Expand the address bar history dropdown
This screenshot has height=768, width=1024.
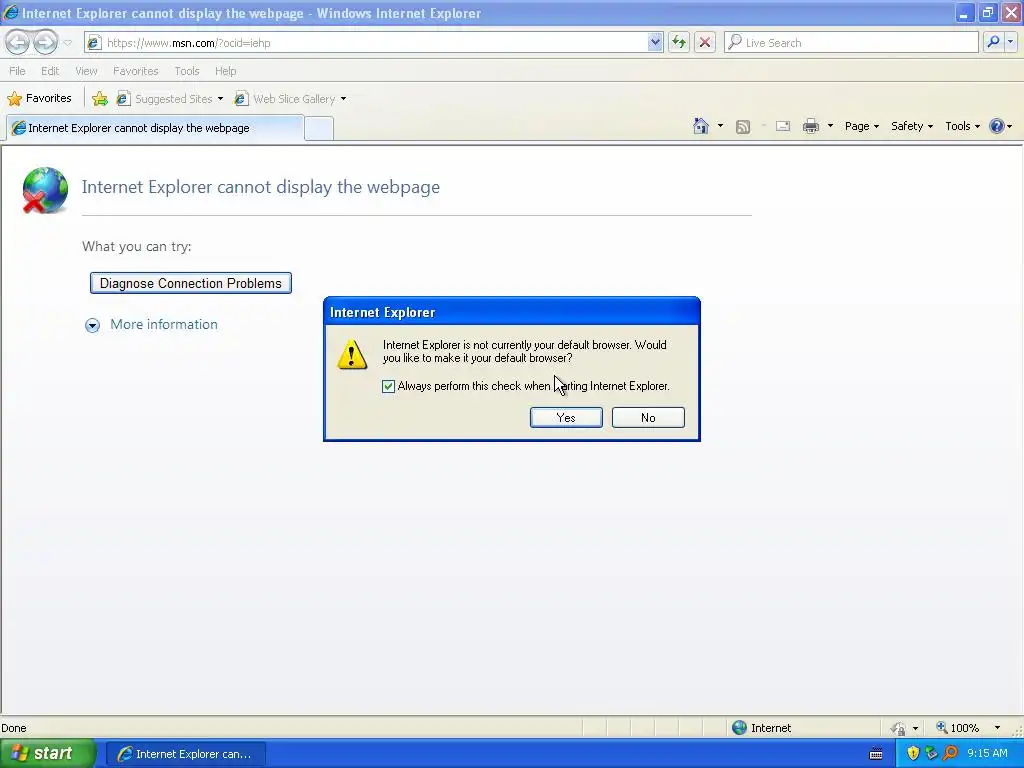click(655, 42)
